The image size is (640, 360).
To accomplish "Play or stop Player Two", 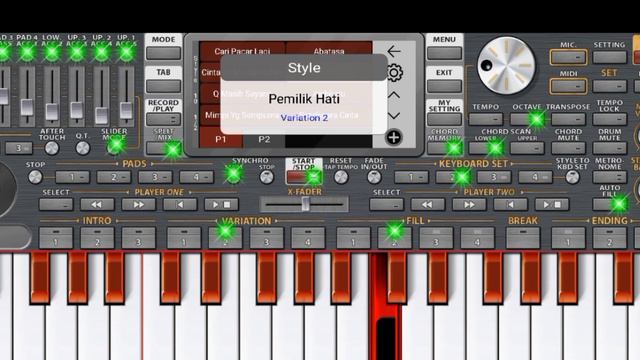I will click(551, 204).
